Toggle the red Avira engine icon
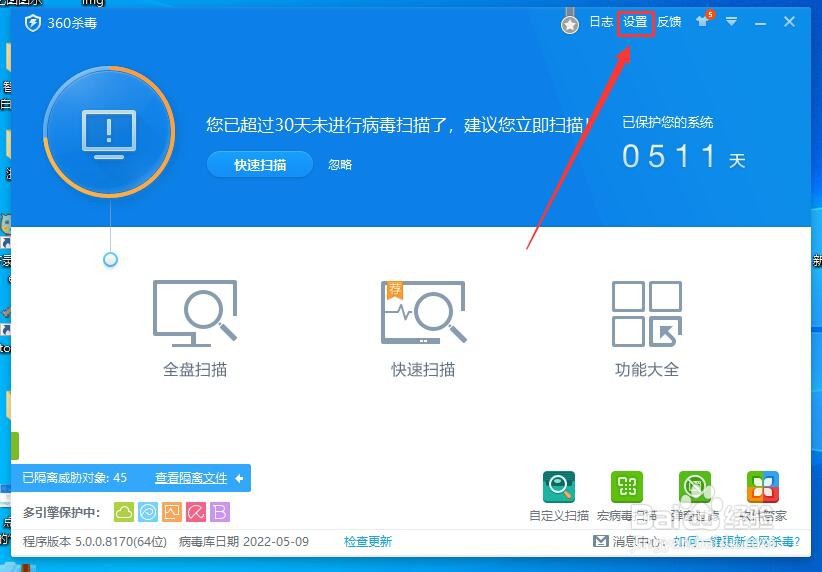The image size is (822, 572). [196, 512]
